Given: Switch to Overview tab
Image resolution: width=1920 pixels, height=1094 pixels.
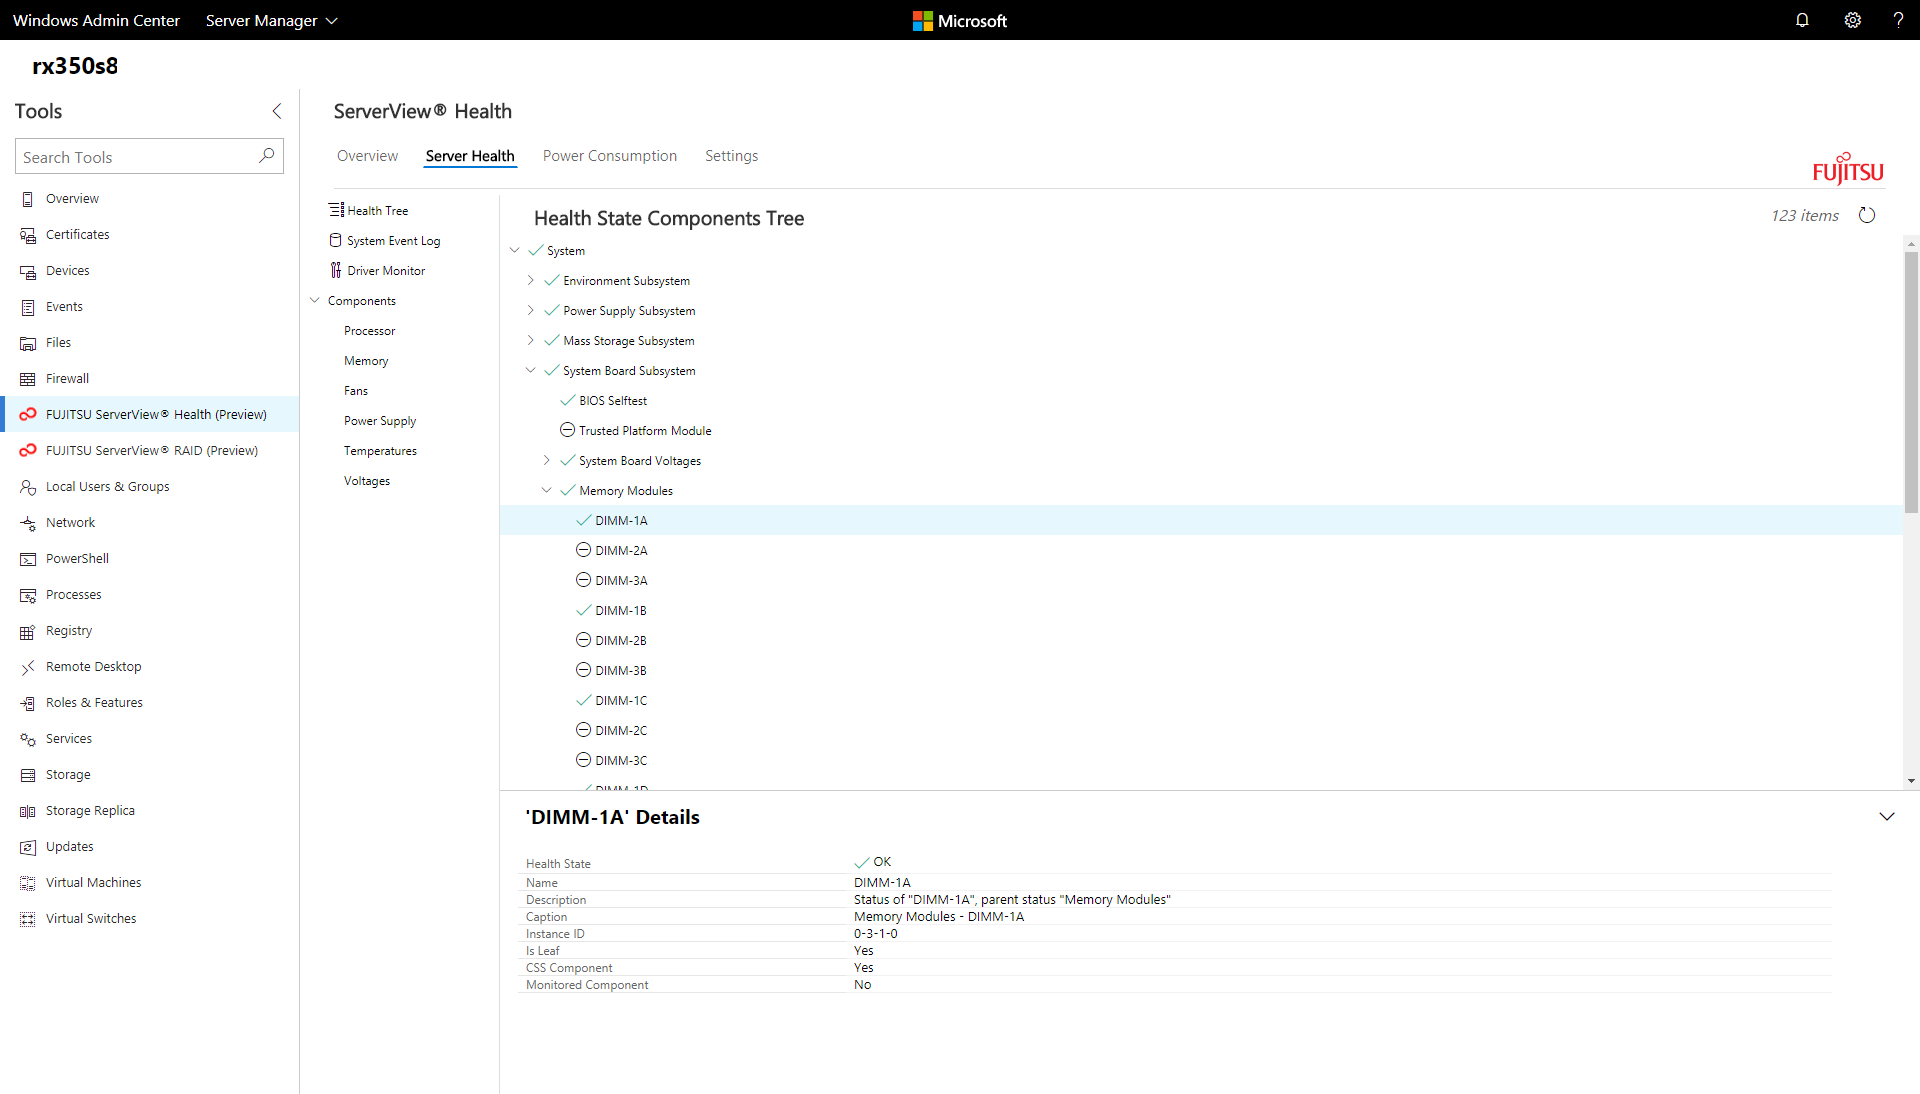Looking at the screenshot, I should [x=368, y=156].
